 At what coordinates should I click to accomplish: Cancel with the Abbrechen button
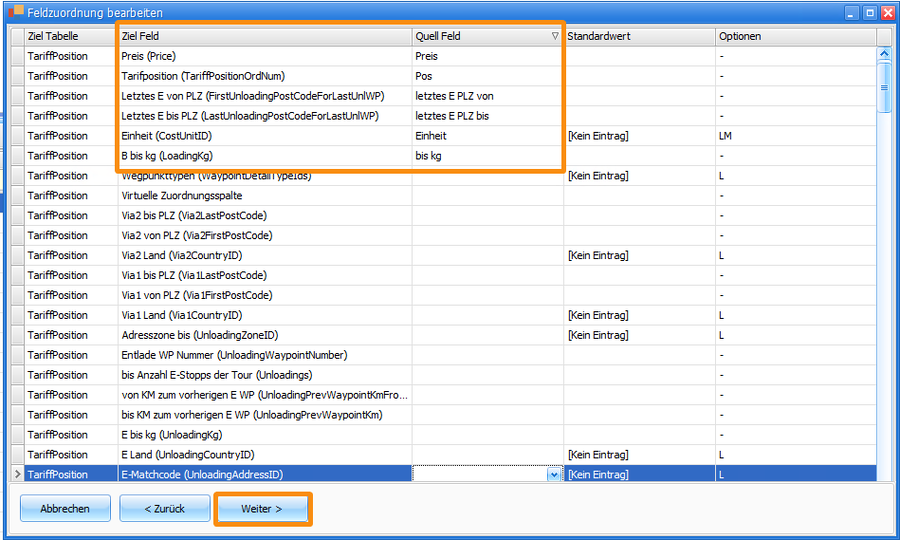pos(65,509)
